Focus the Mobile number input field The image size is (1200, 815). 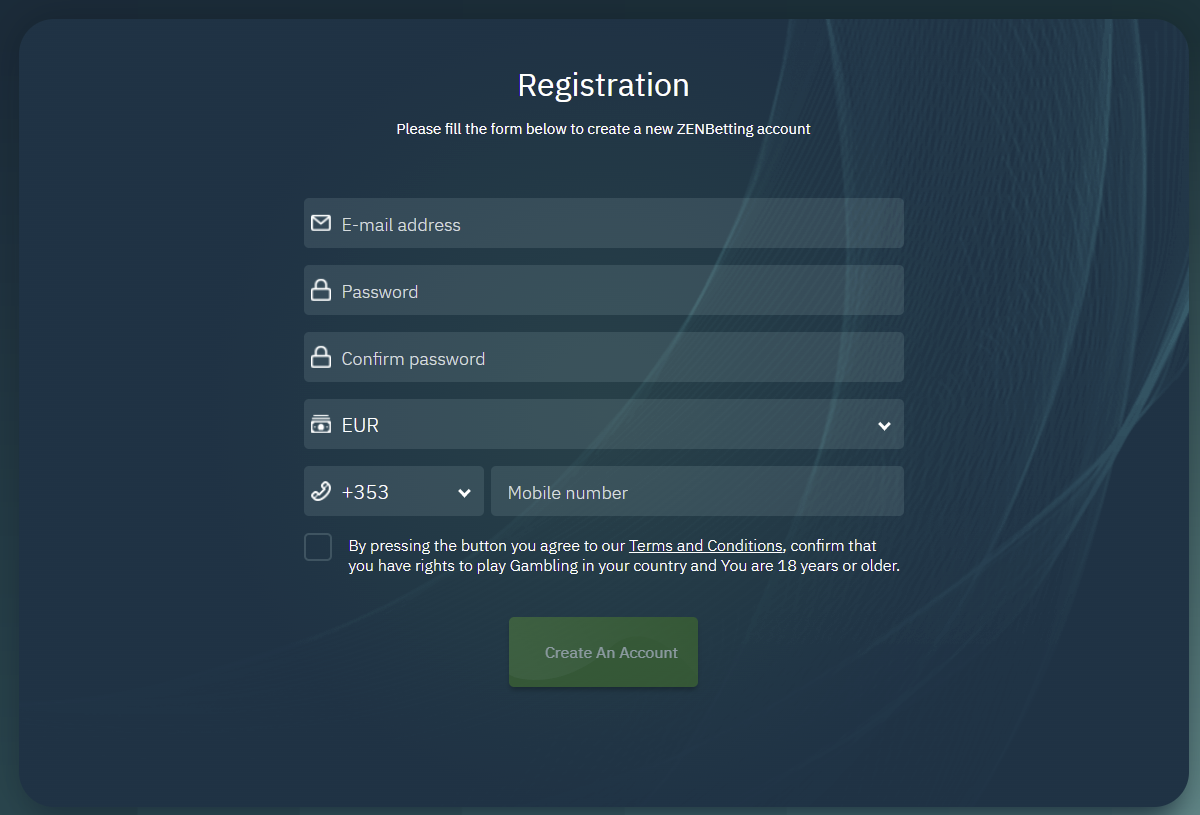click(697, 491)
